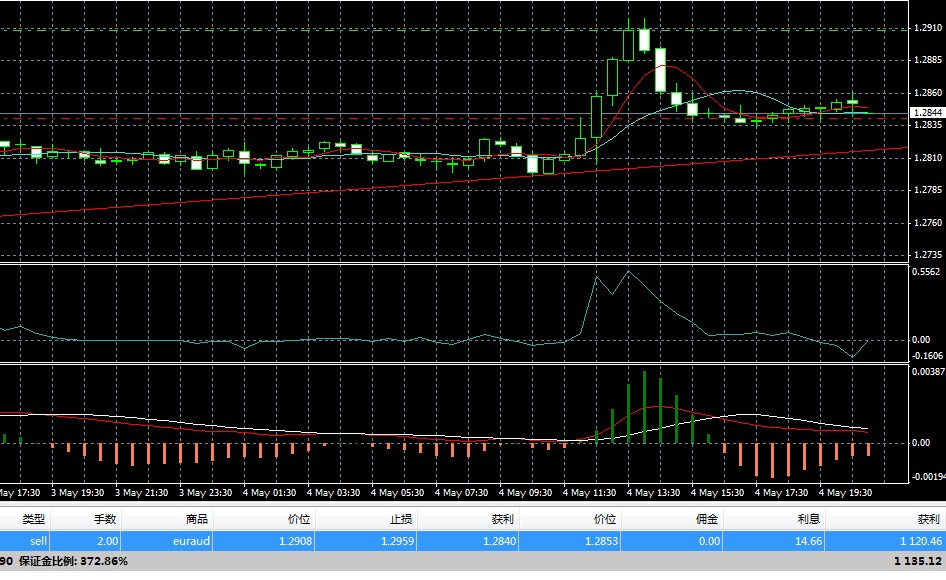Sort orders by the 手数 column header
The width and height of the screenshot is (946, 580).
tap(105, 519)
